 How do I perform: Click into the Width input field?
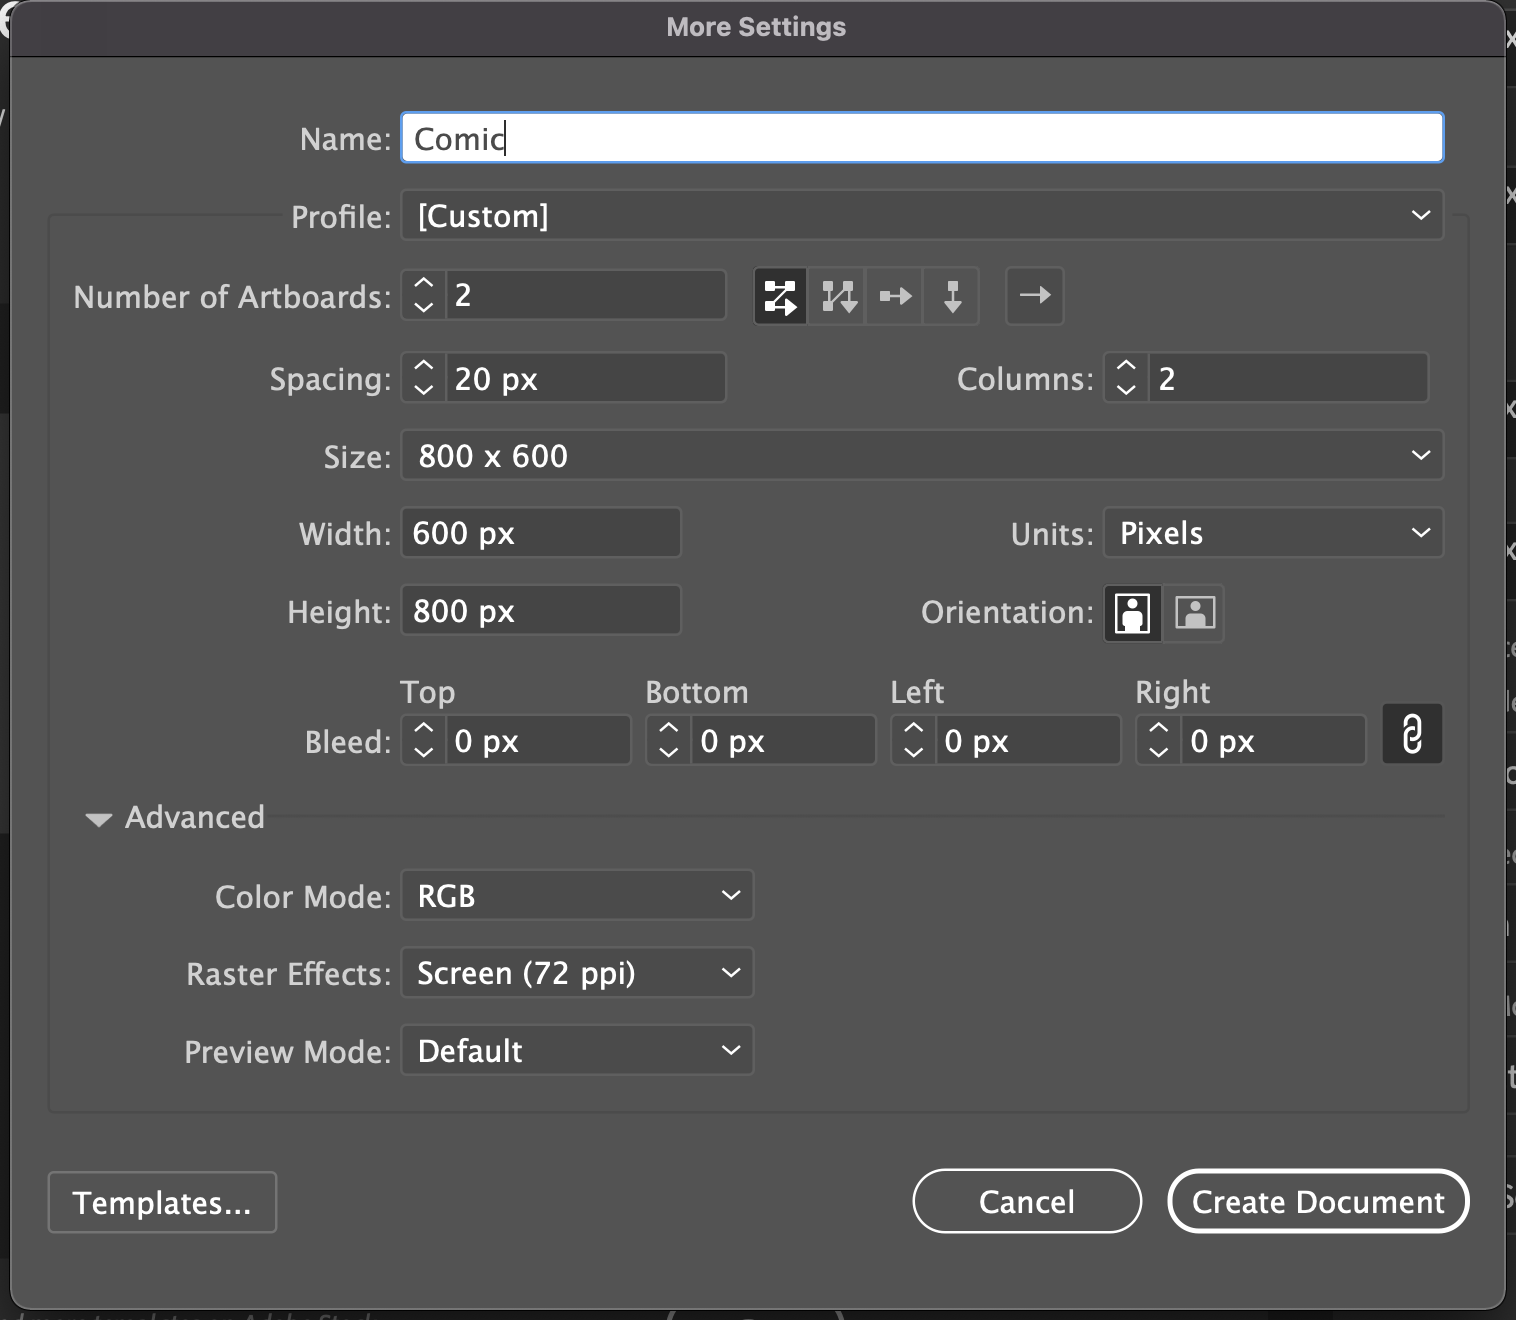[x=540, y=533]
